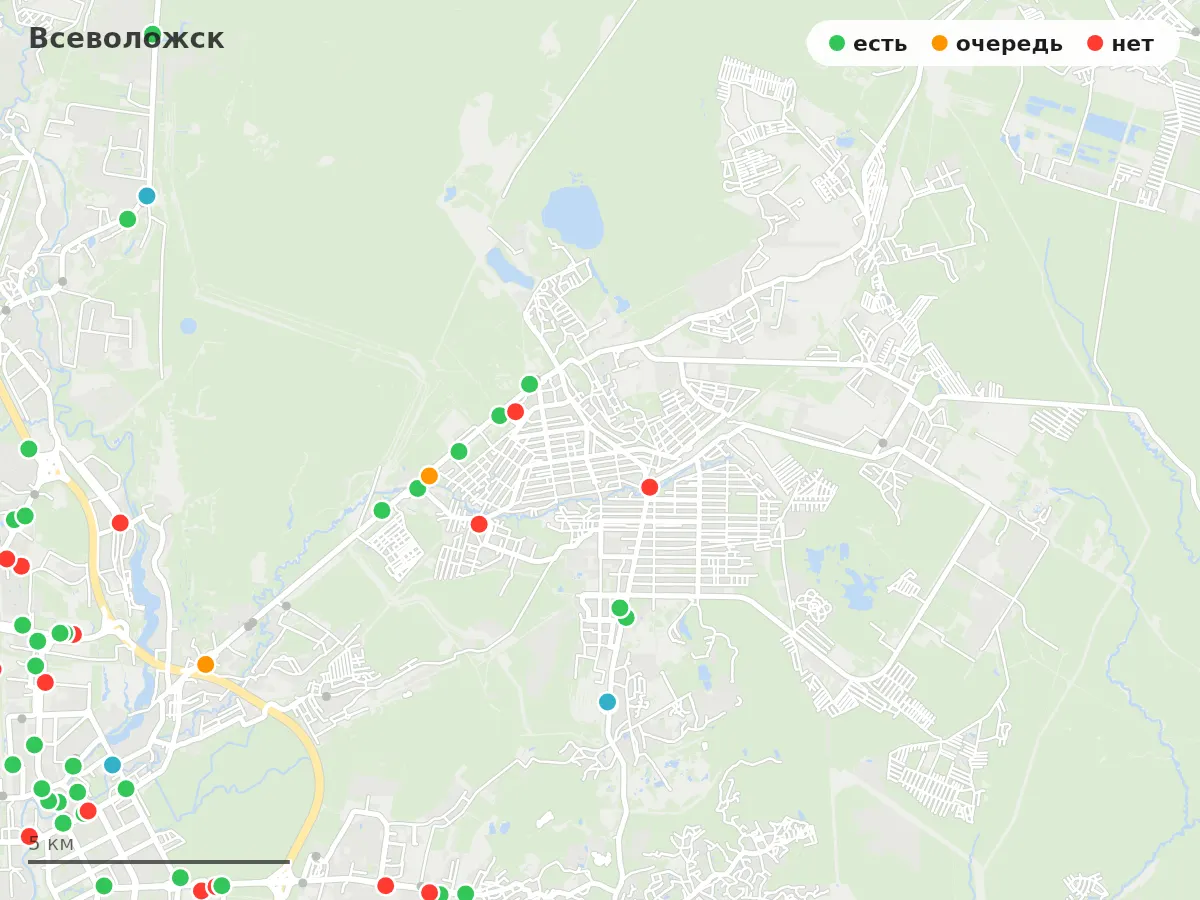Open the red marker at the river crossing in town

tap(650, 487)
